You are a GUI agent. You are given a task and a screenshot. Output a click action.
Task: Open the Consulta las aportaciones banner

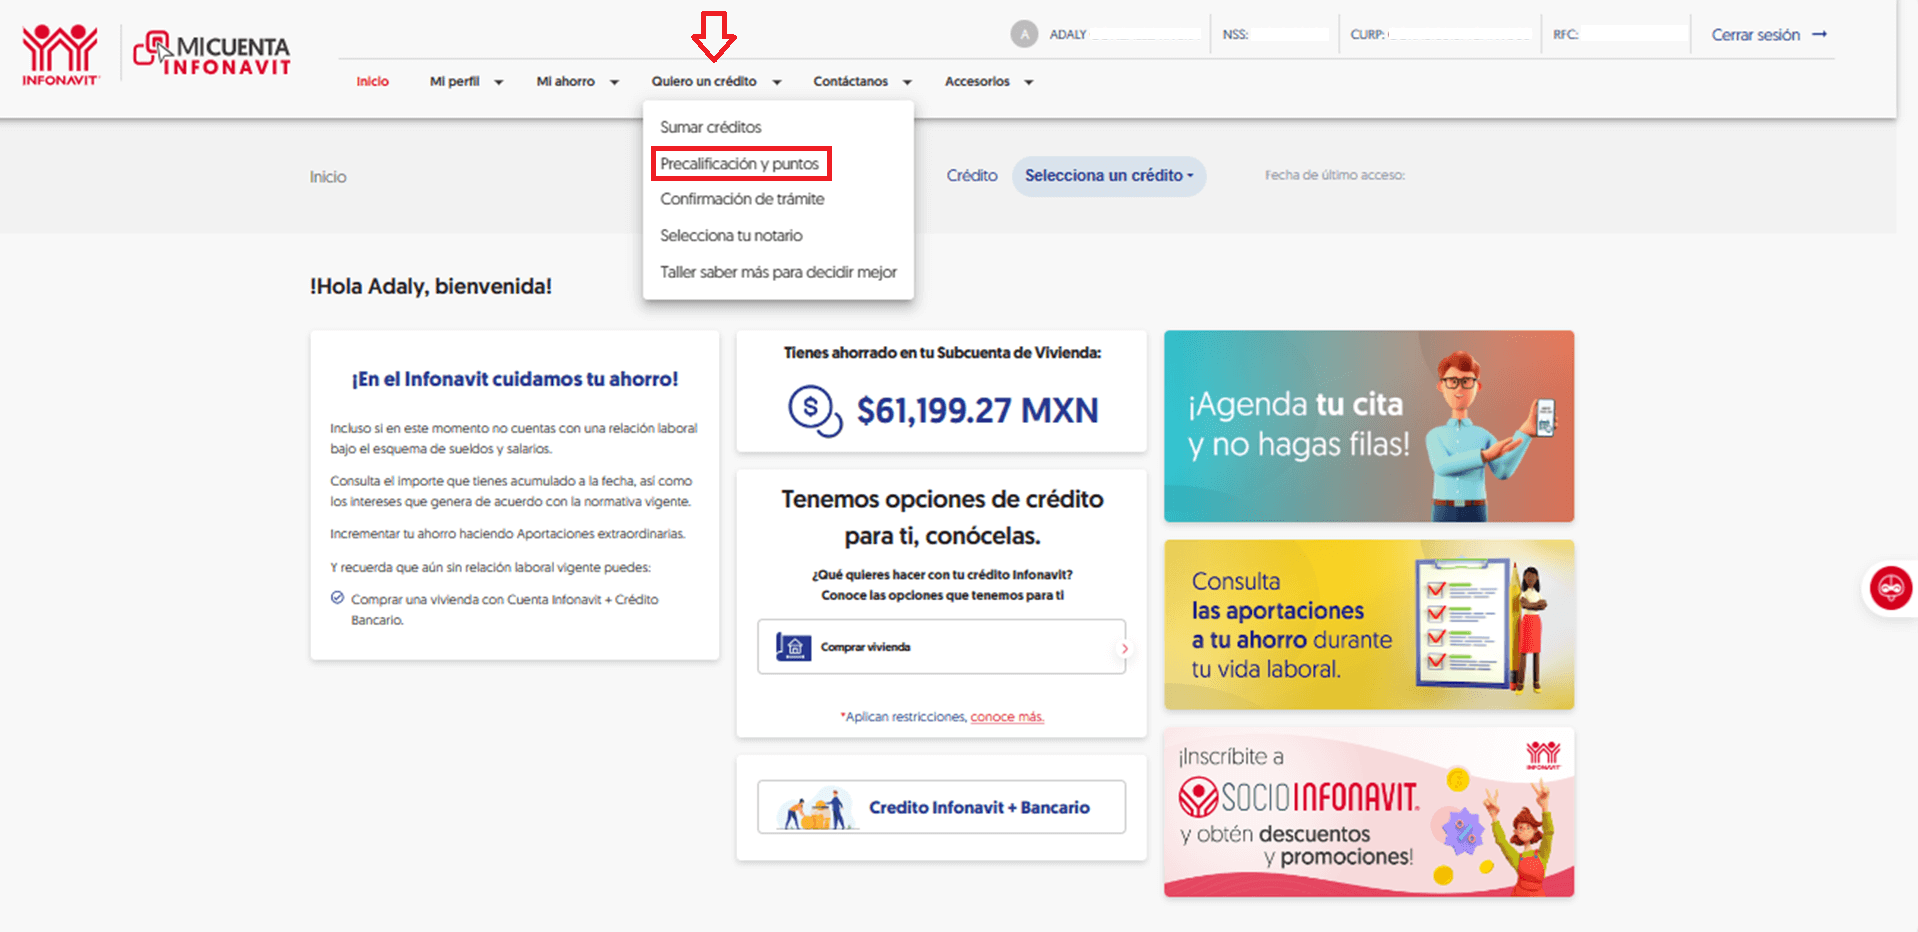(x=1369, y=625)
